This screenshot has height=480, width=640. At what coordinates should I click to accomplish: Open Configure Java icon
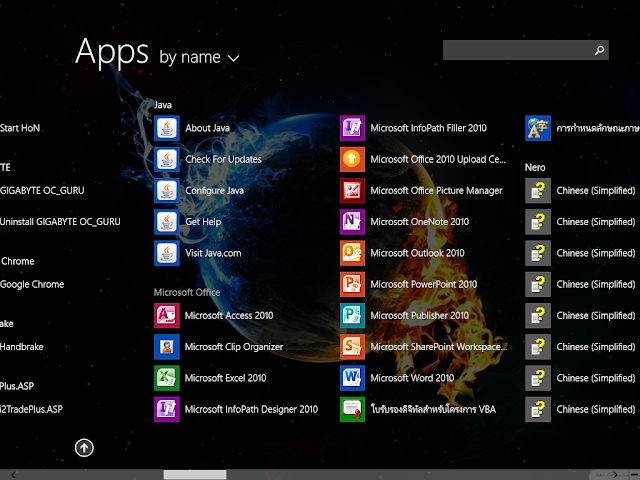[x=167, y=191]
